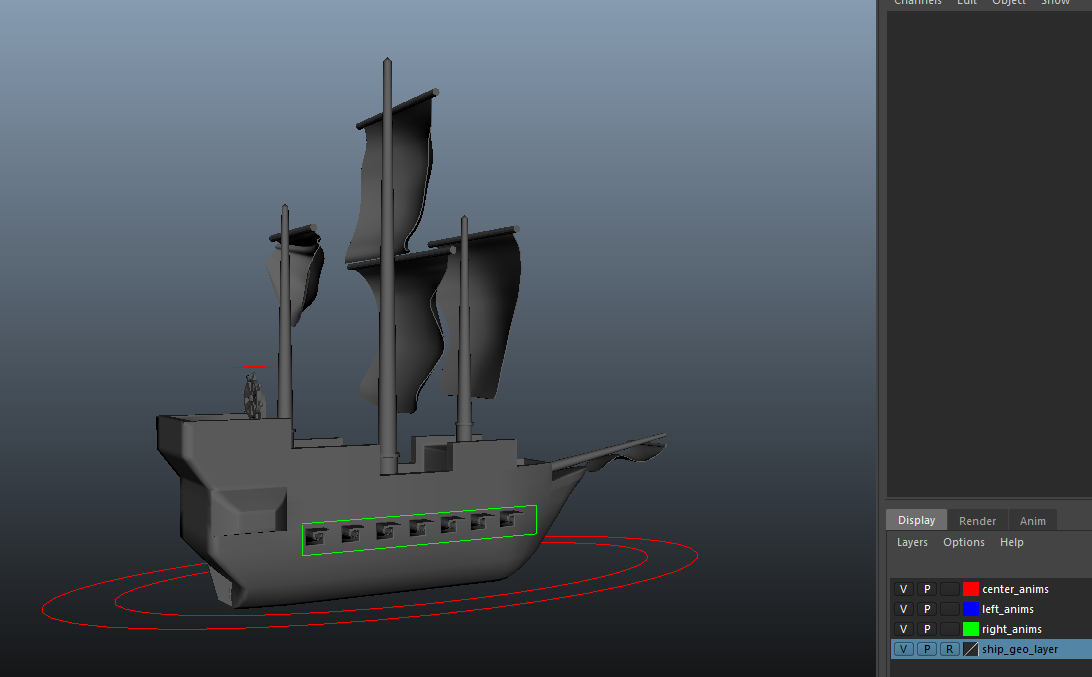Click the green swatch of right_anims layer
The image size is (1092, 677).
click(x=970, y=629)
